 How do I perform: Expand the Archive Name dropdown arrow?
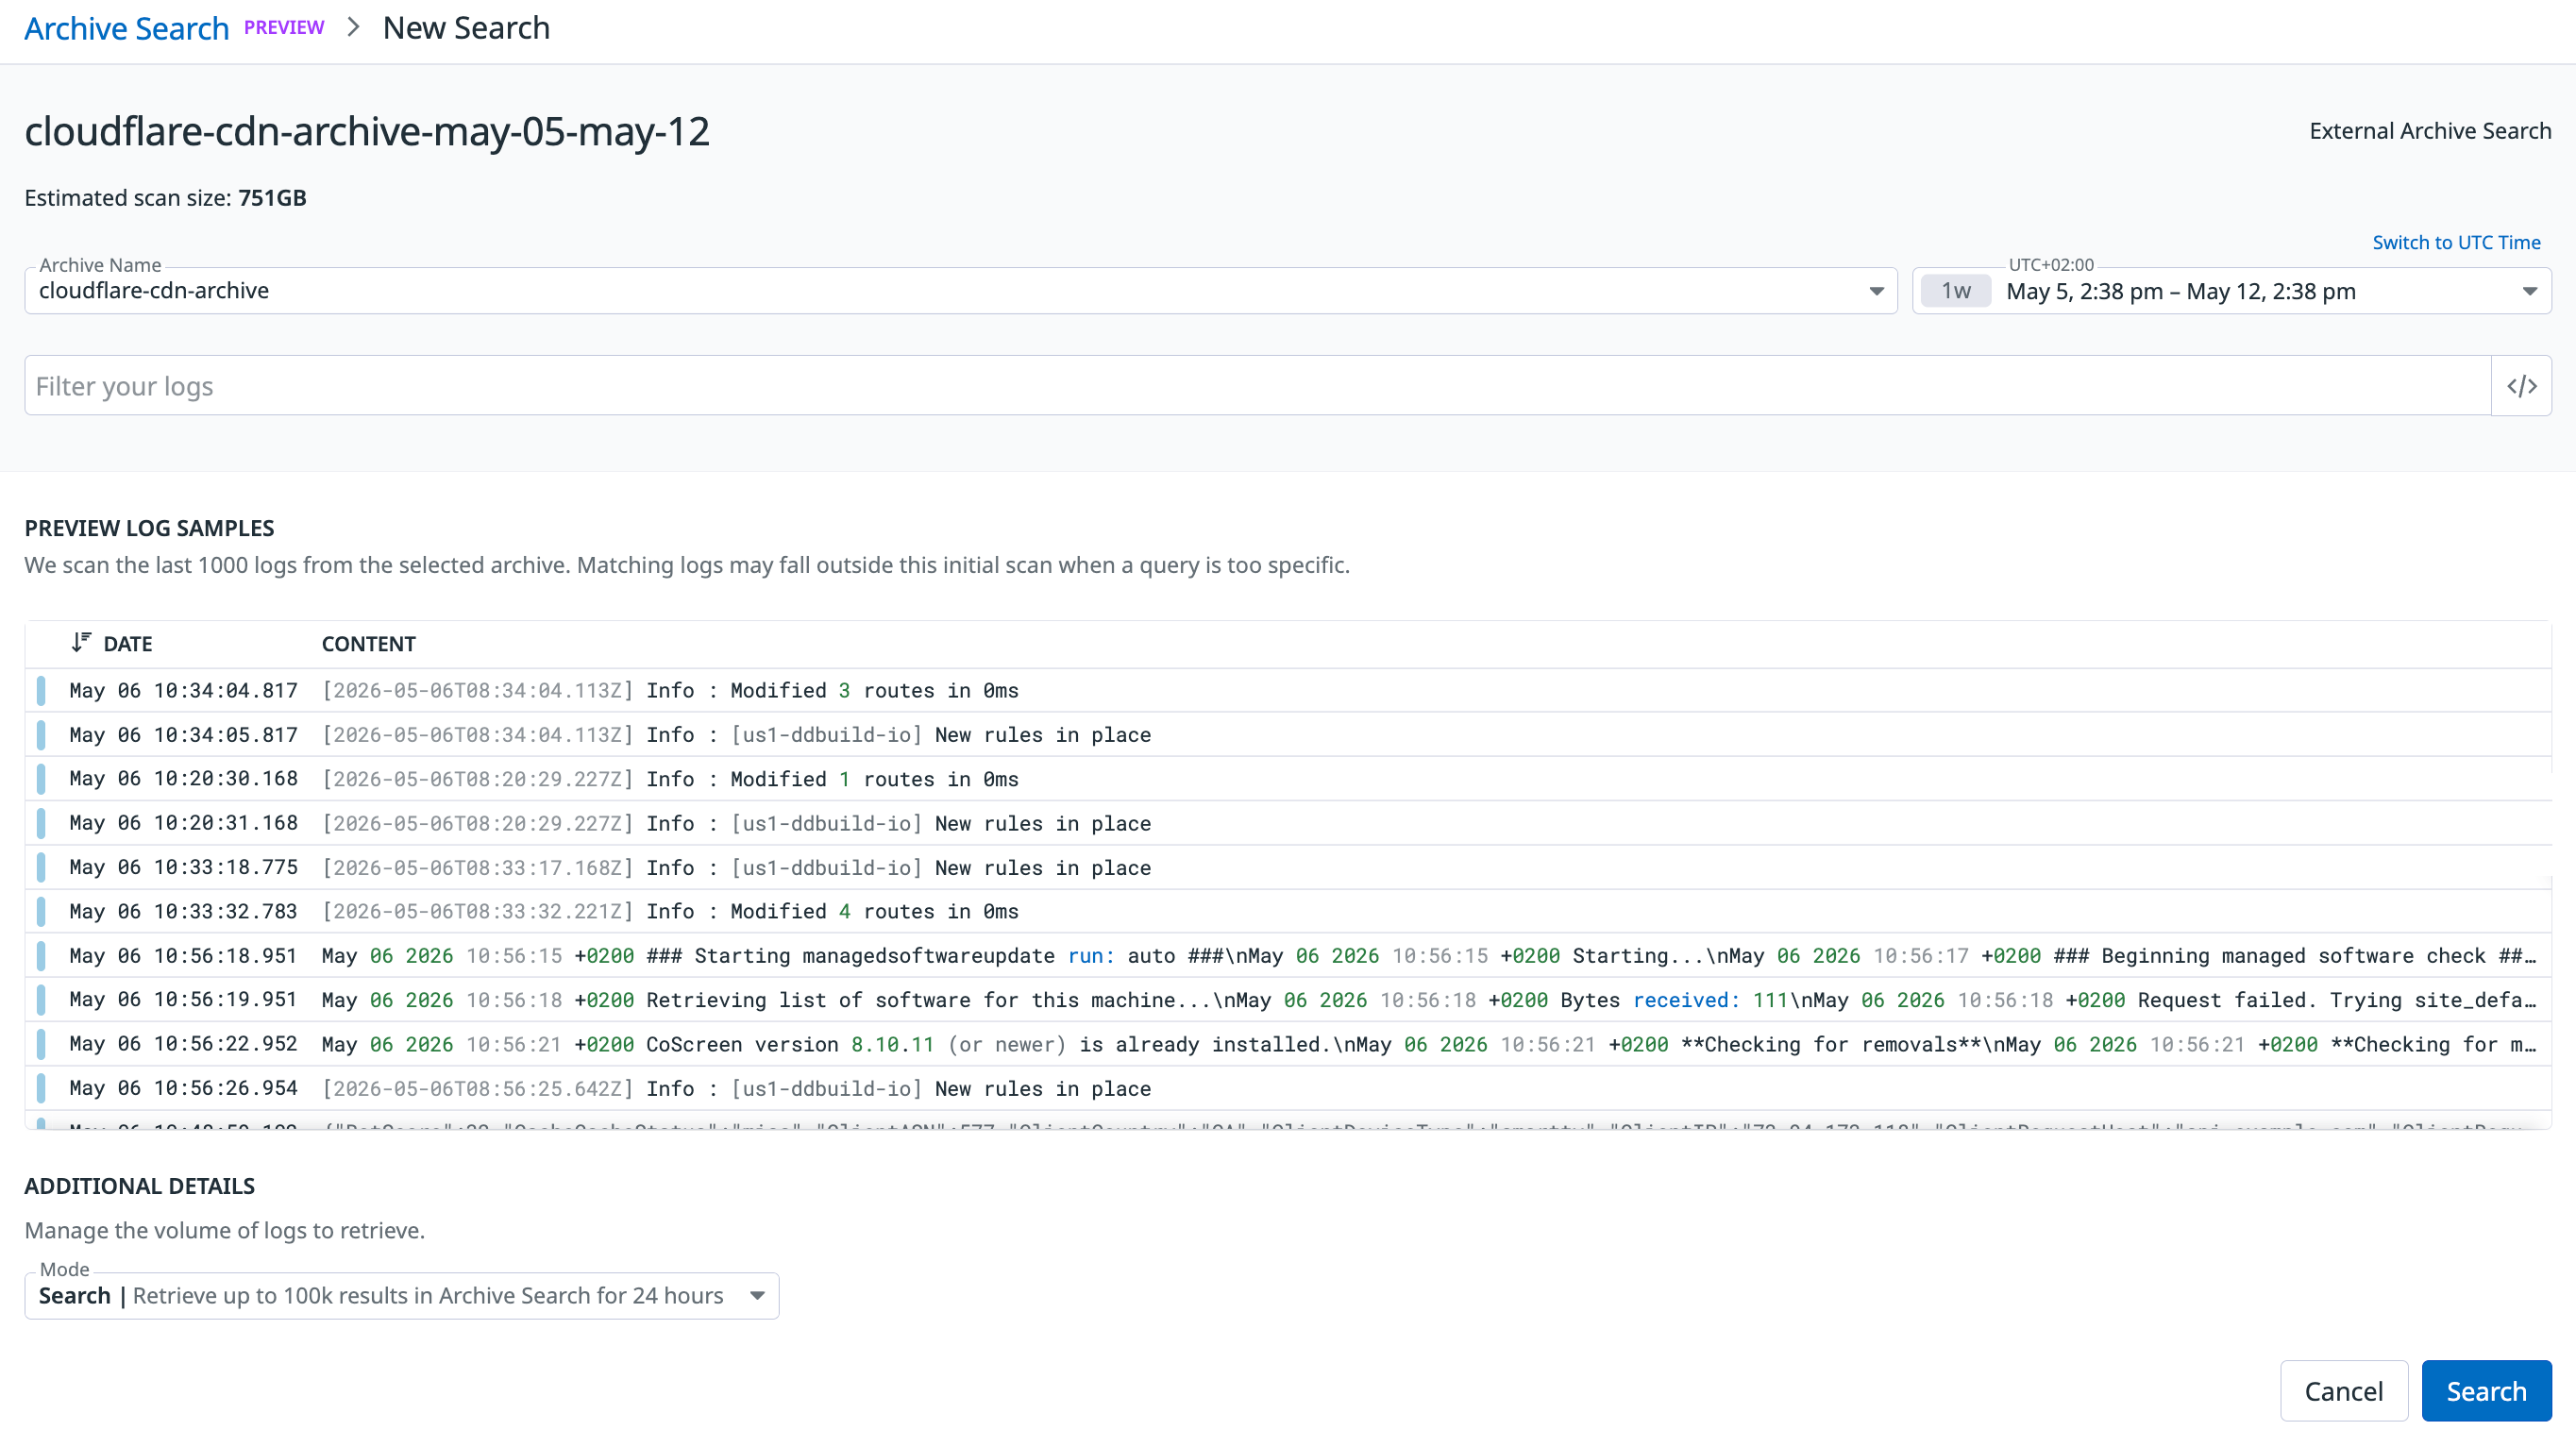pyautogui.click(x=1876, y=291)
